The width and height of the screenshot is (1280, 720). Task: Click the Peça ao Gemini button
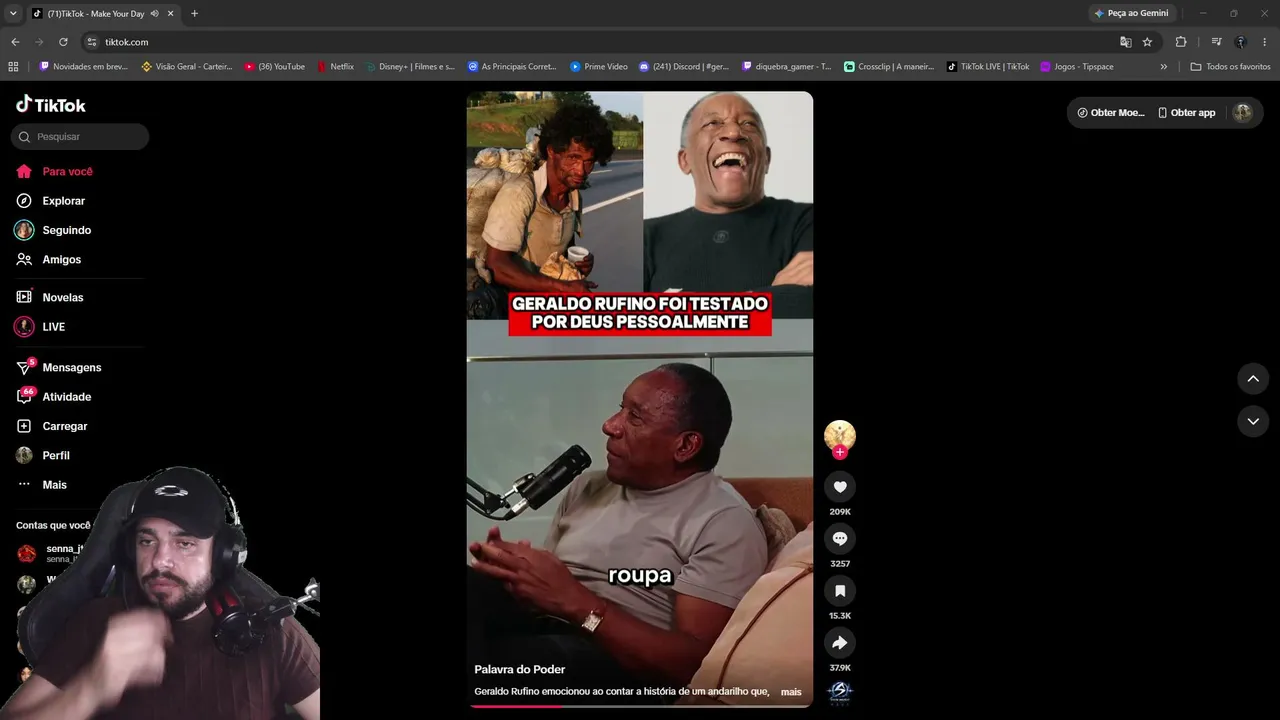(1131, 13)
